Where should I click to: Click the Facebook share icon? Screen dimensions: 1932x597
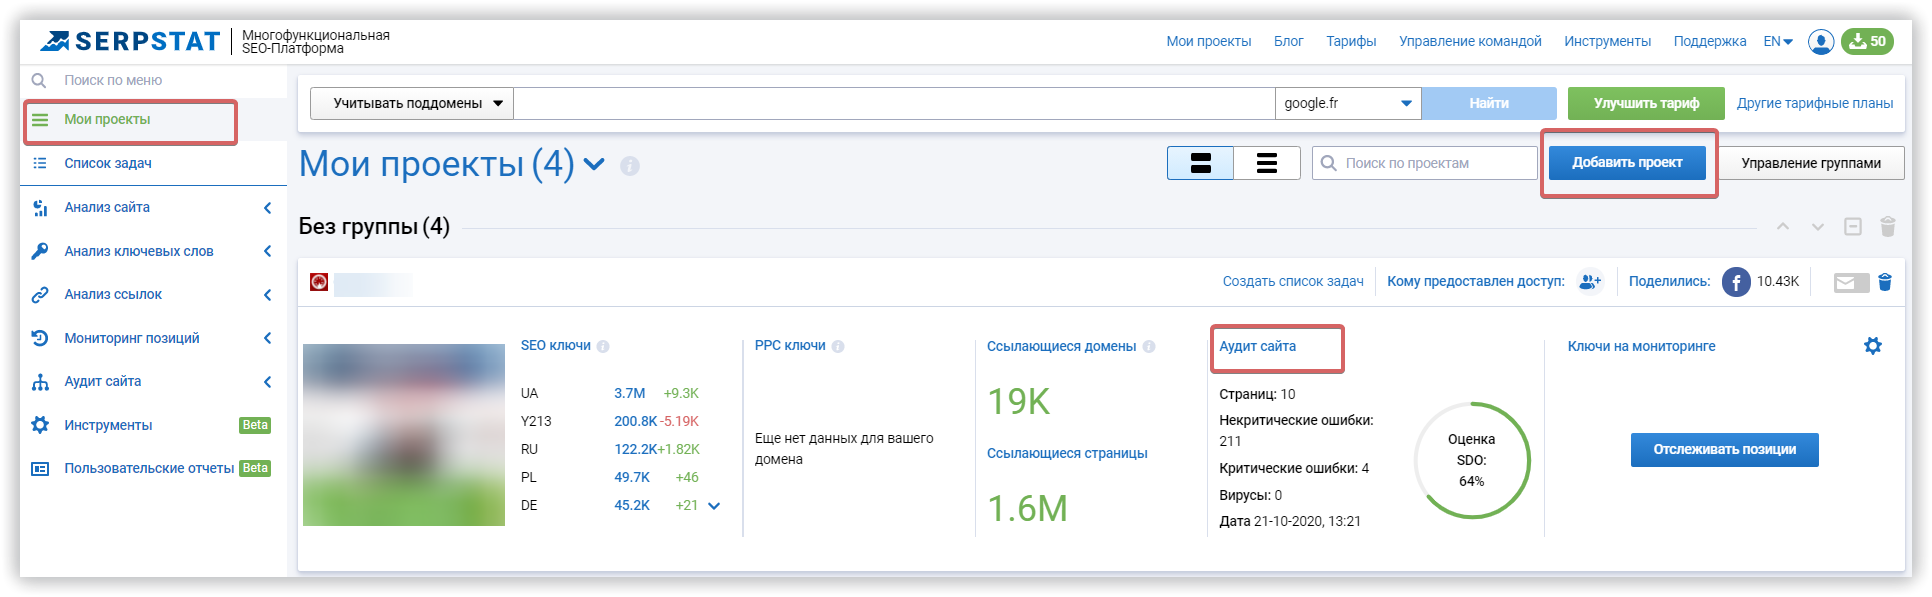point(1736,282)
